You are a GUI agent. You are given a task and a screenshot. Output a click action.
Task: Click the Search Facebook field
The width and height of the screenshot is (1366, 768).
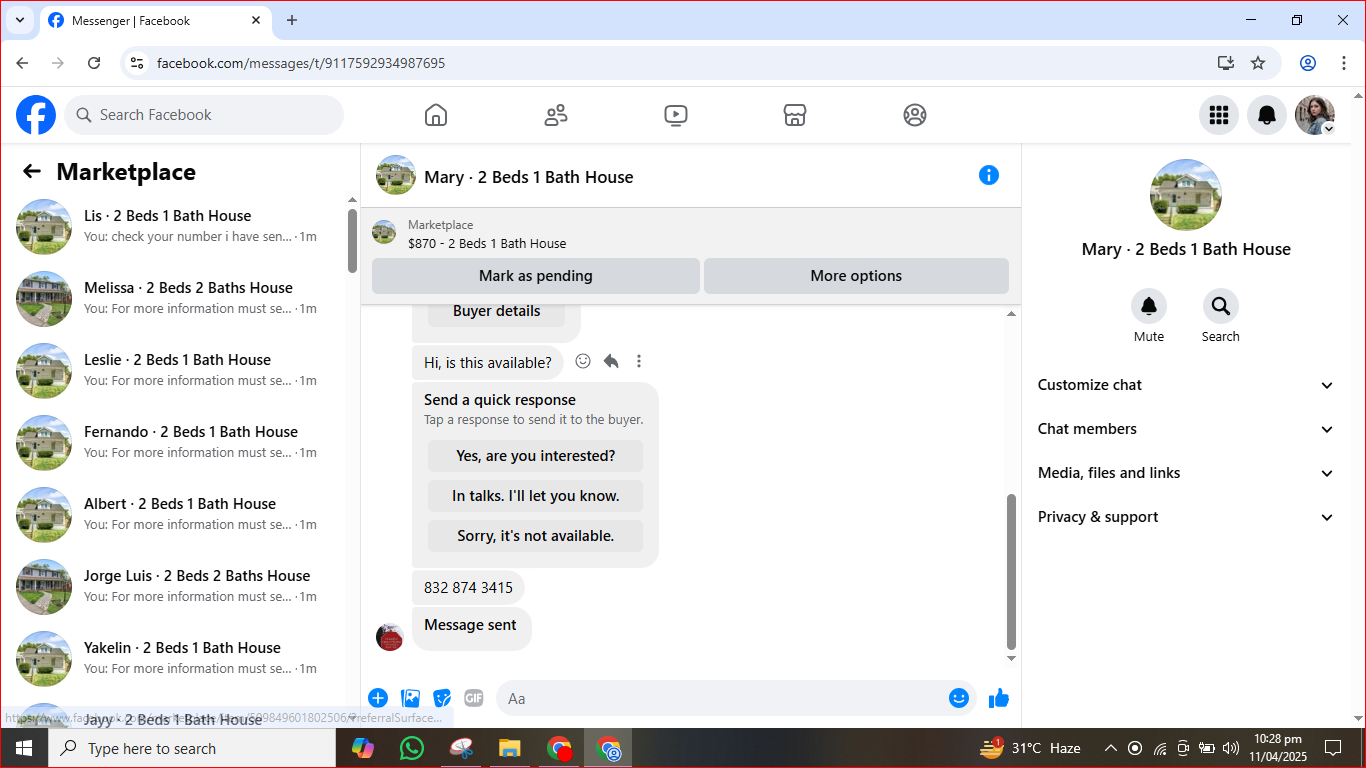(204, 115)
